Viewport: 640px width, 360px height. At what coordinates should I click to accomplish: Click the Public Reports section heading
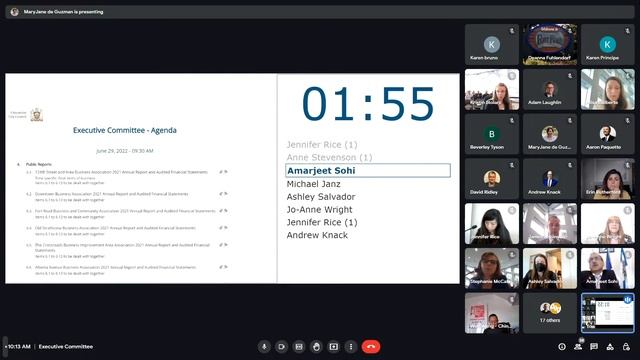click(39, 164)
